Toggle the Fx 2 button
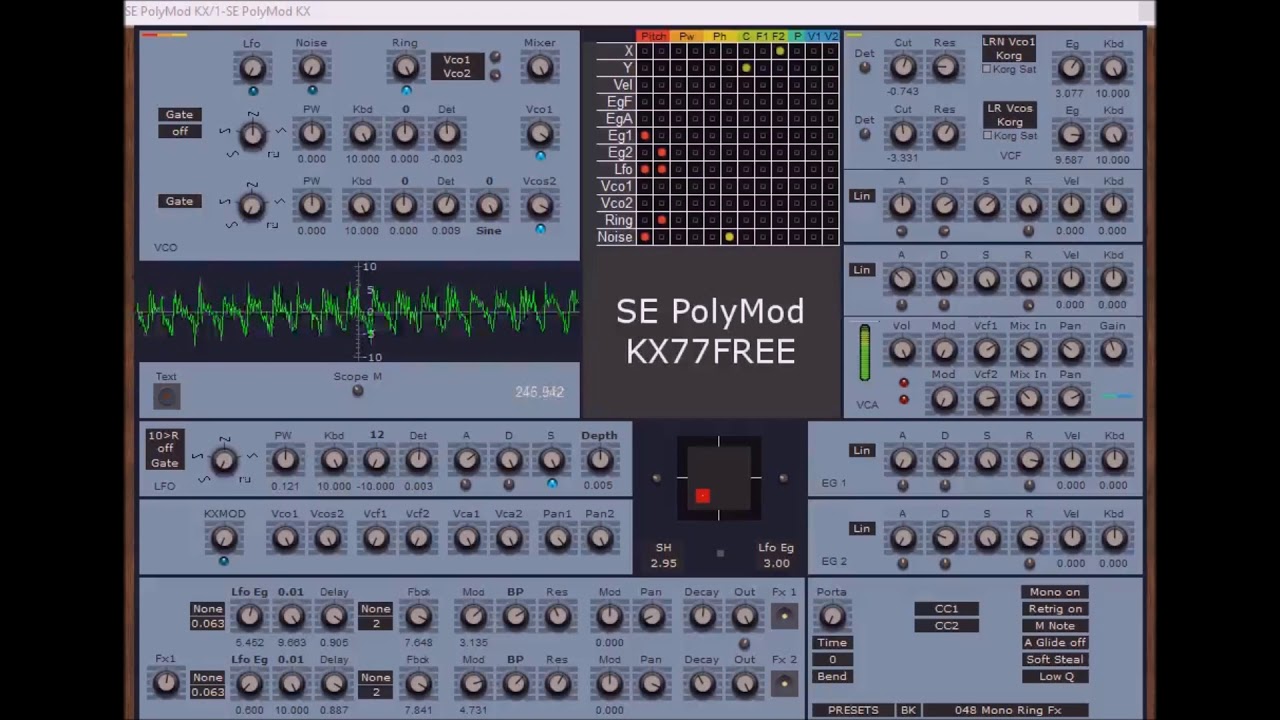This screenshot has width=1280, height=720. 784,684
